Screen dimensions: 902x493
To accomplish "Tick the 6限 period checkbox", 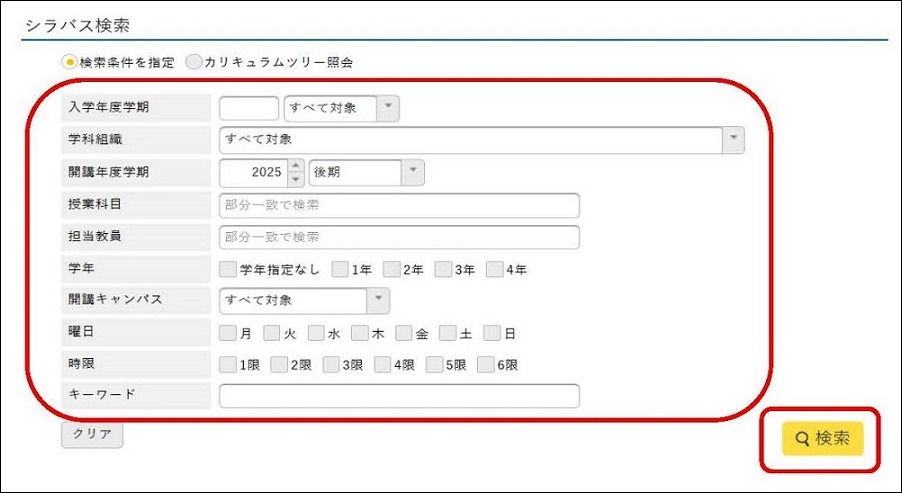I will point(486,365).
